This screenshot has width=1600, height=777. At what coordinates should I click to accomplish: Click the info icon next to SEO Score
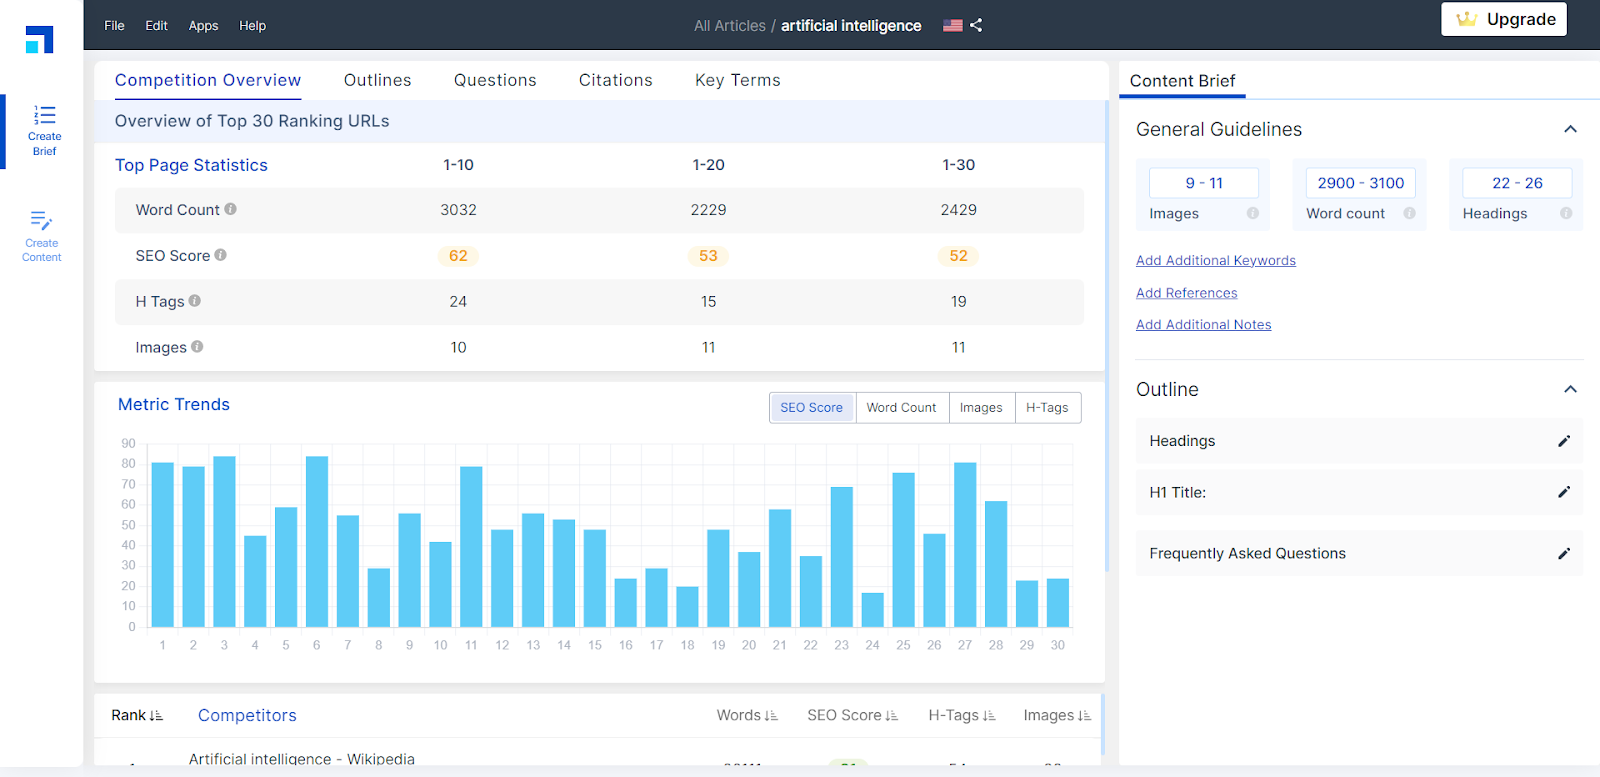point(221,255)
